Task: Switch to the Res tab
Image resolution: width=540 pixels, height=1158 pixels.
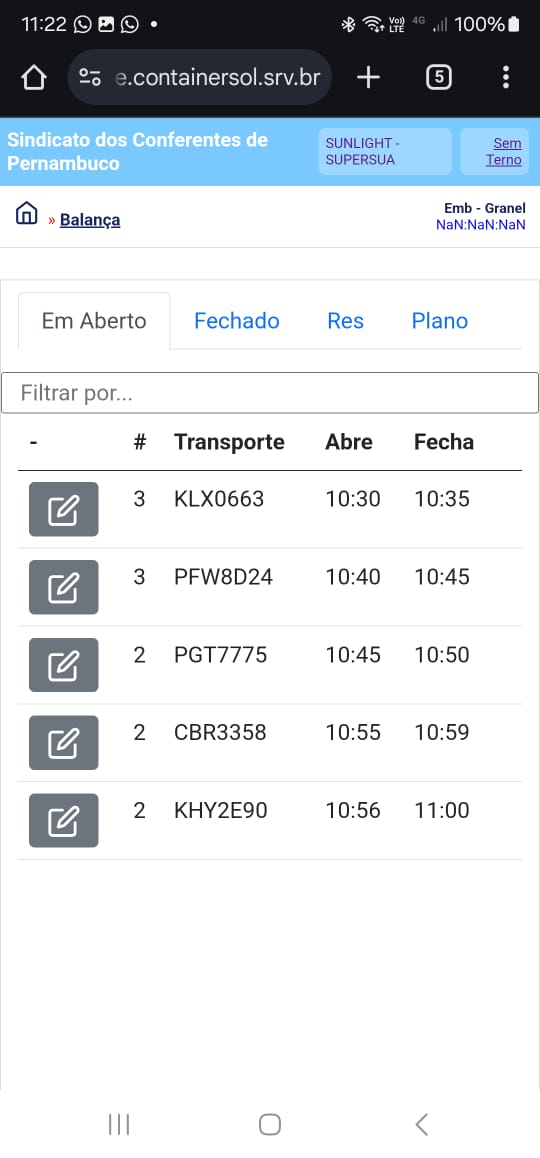Action: 346,321
